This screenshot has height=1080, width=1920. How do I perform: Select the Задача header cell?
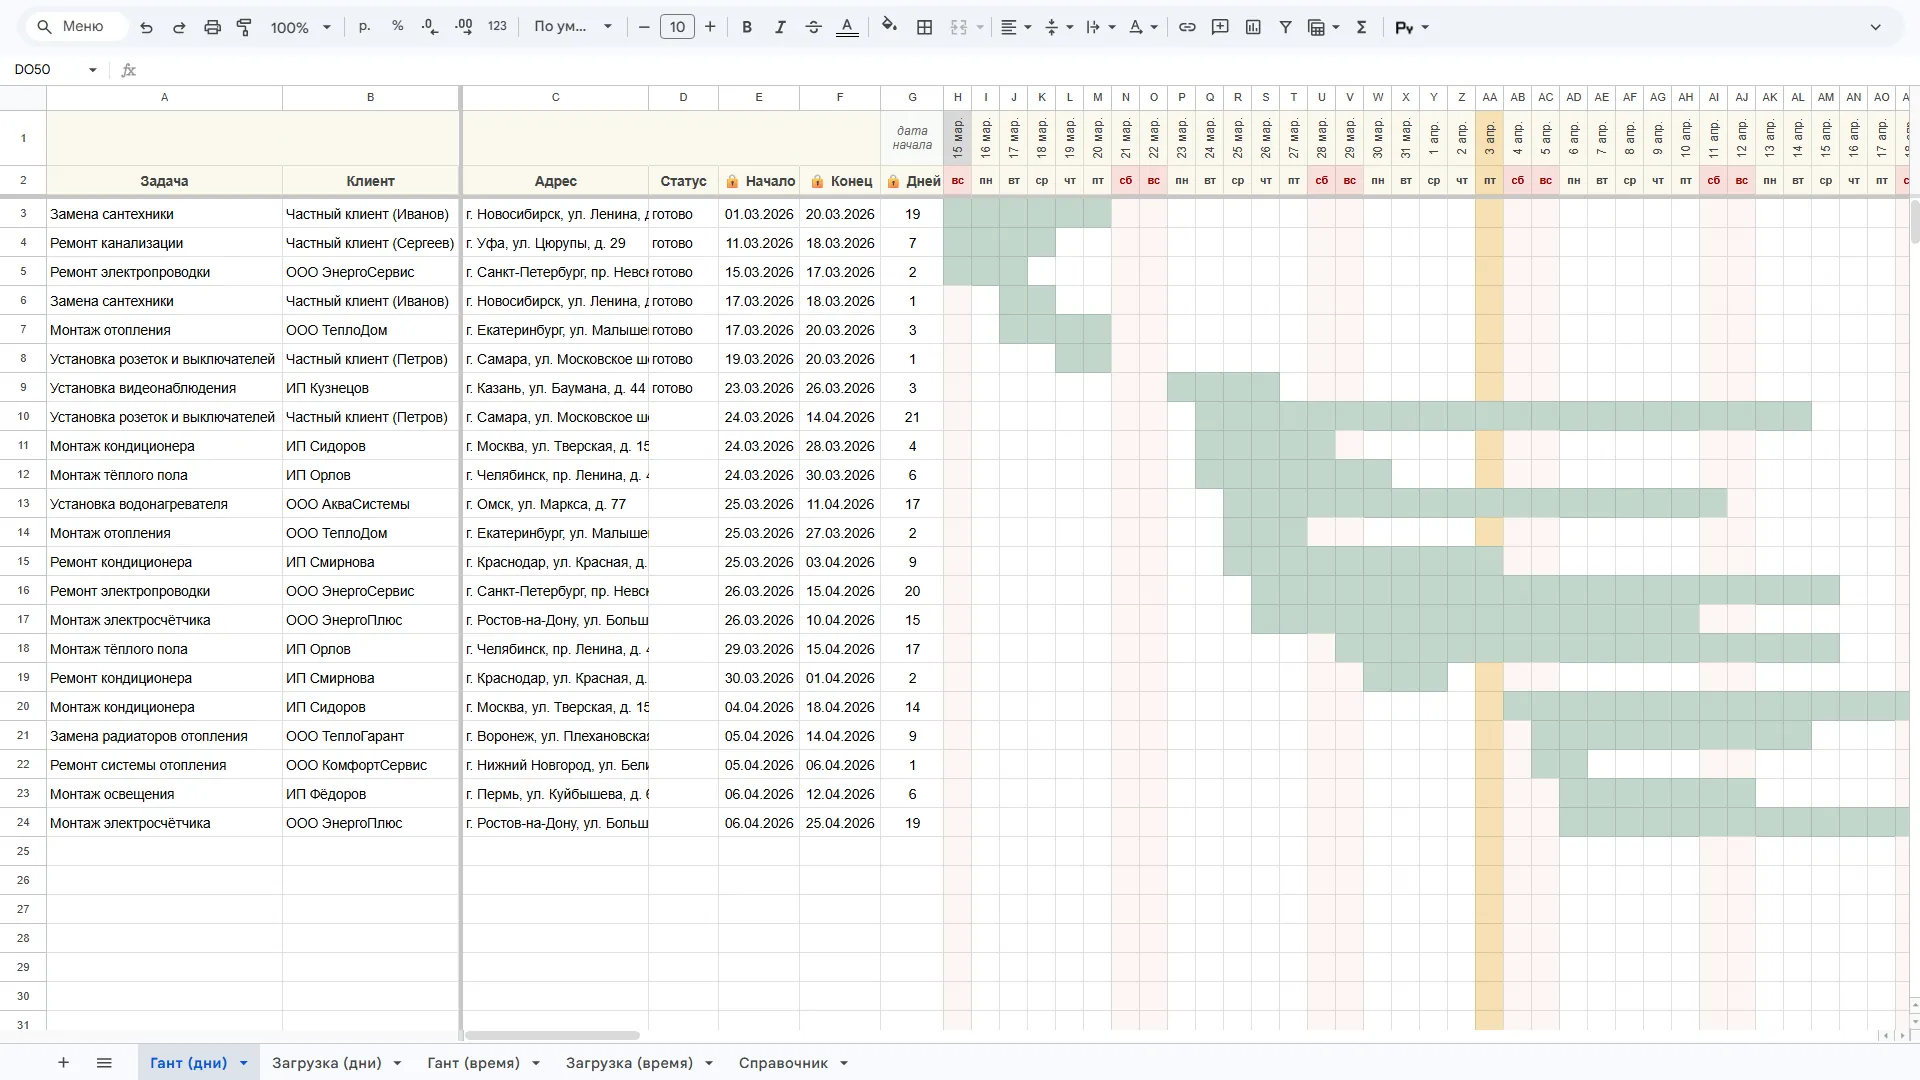164,181
